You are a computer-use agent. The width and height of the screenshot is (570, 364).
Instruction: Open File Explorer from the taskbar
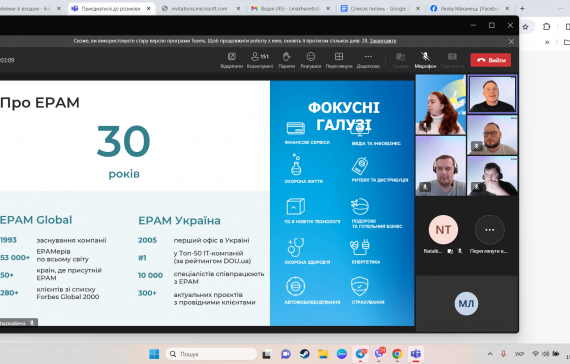click(x=323, y=354)
